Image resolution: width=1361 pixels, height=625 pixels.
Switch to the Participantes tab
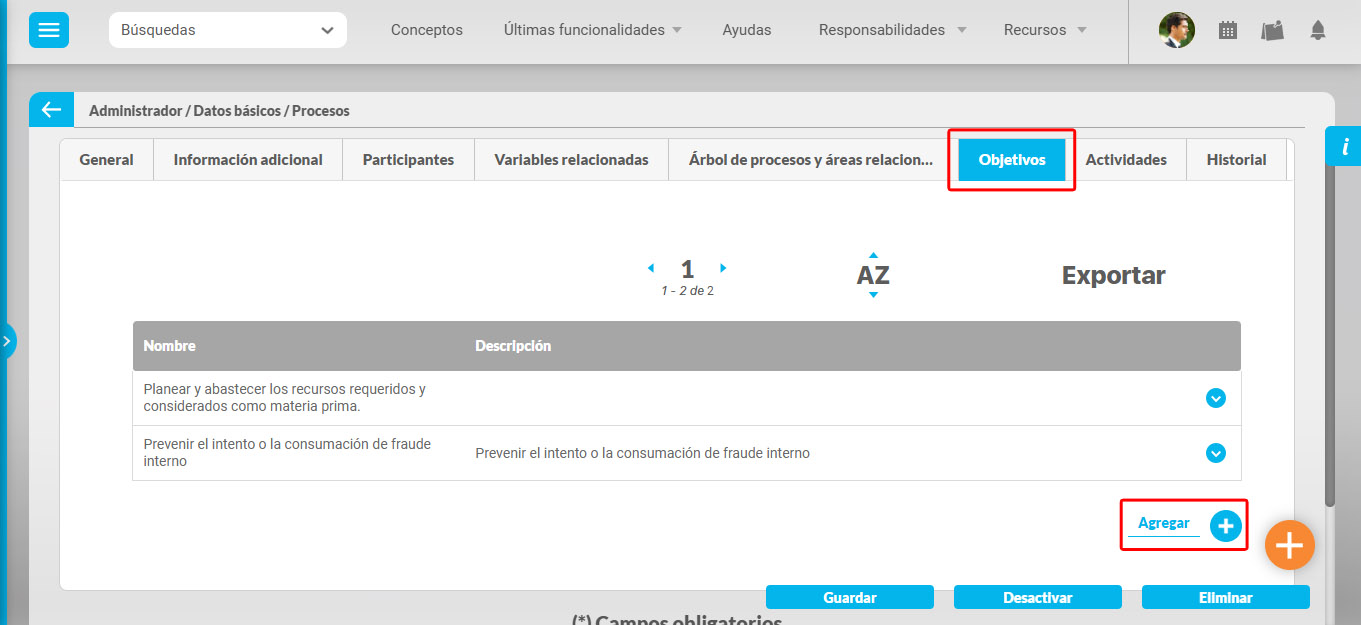pyautogui.click(x=408, y=160)
